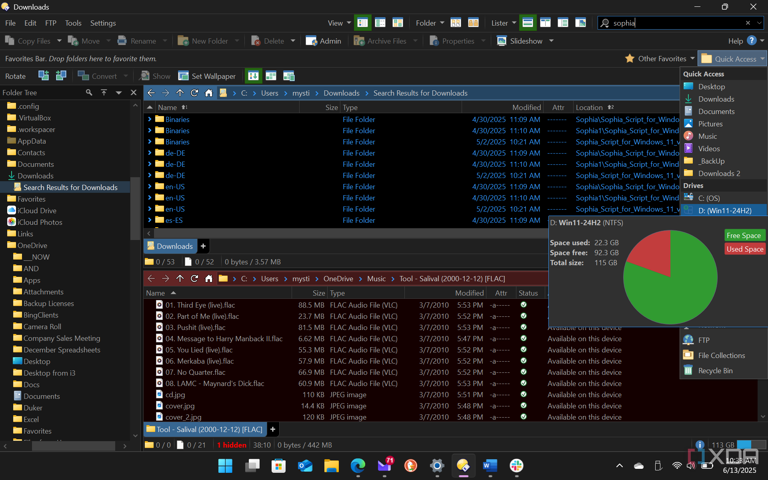Viewport: 768px width, 480px height.
Task: Refresh the upper Downloads file pane
Action: 194,93
